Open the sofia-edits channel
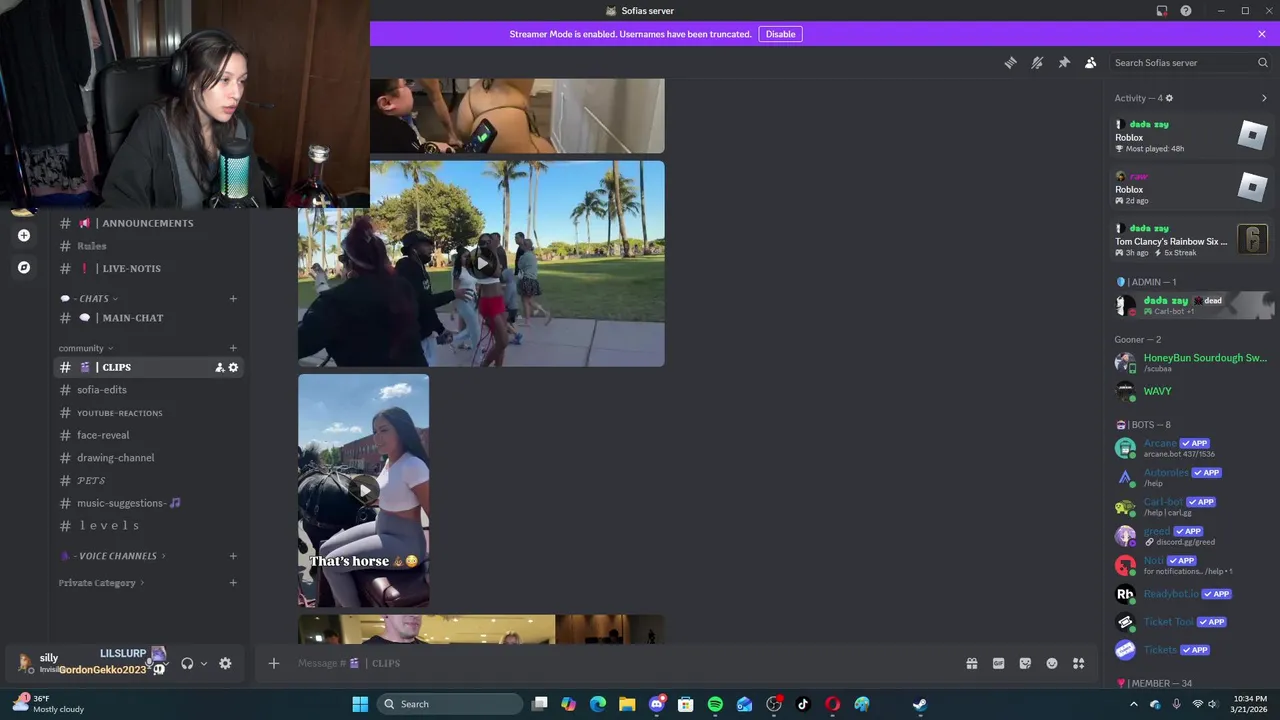1280x720 pixels. pyautogui.click(x=148, y=390)
